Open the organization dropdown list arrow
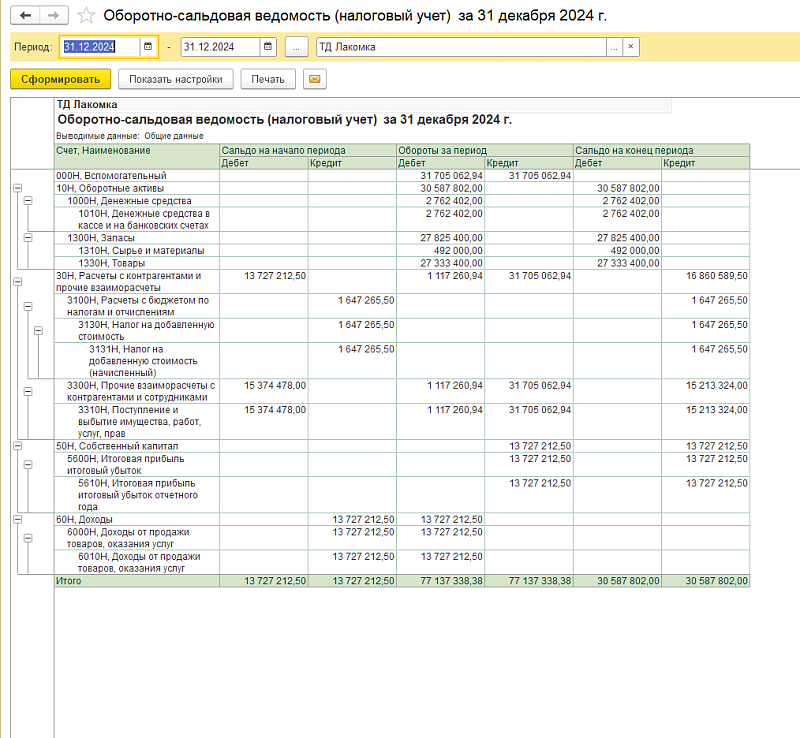 tap(614, 47)
